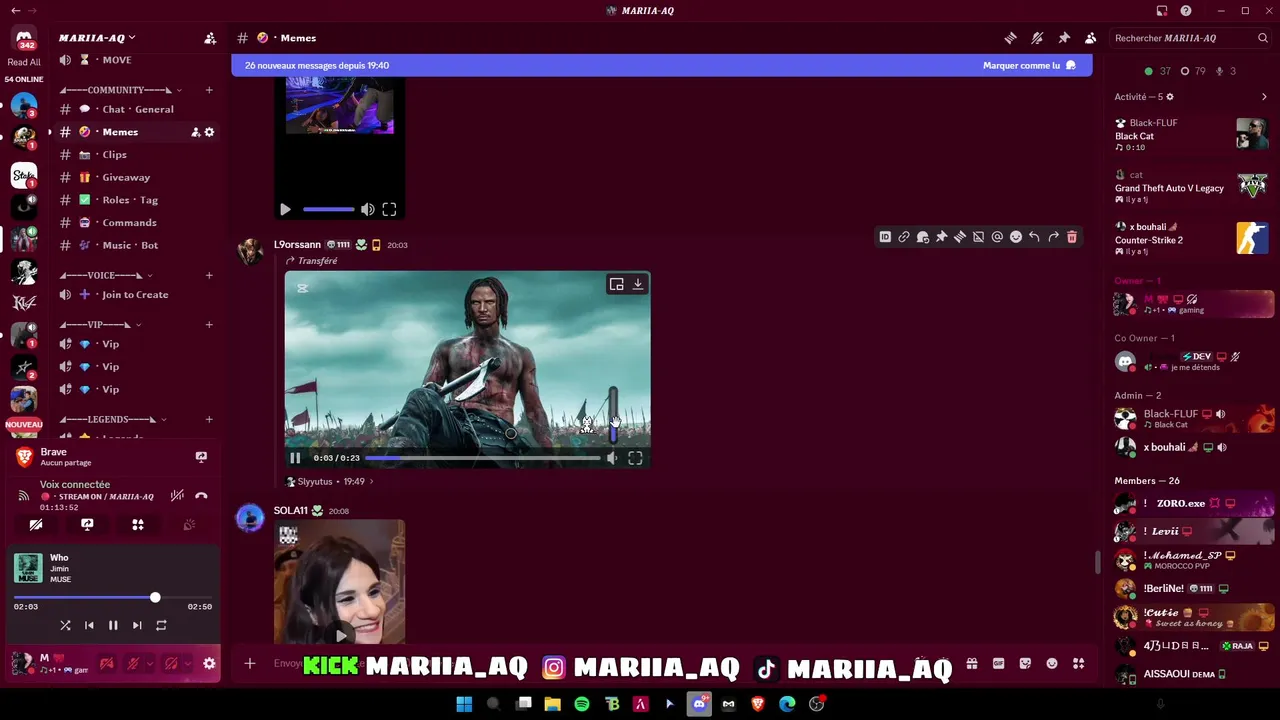Seek Spotify track progress slider
This screenshot has height=720, width=1280.
[113, 598]
